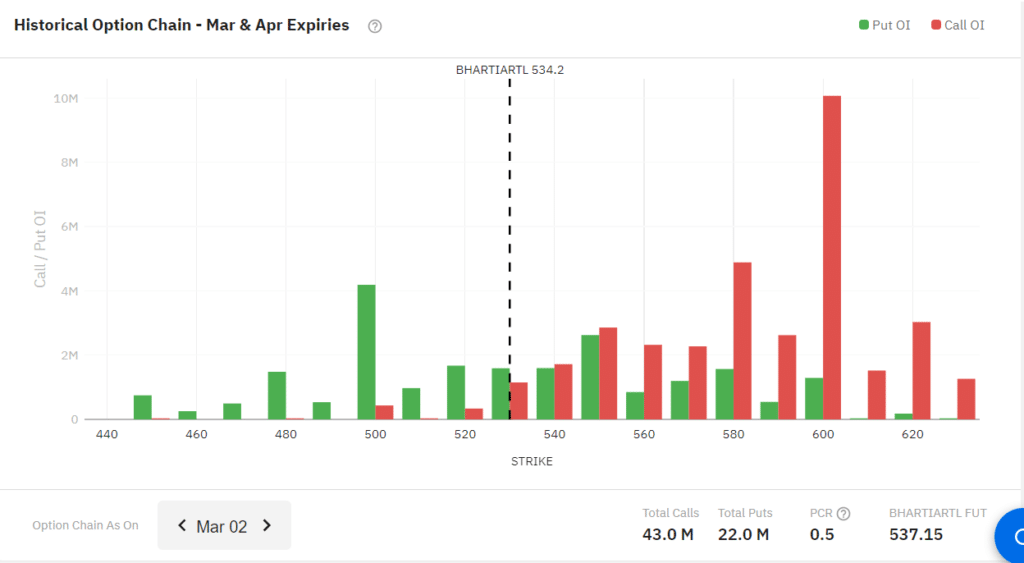This screenshot has width=1024, height=563.
Task: Click the 10M y-axis label
Action: [67, 99]
